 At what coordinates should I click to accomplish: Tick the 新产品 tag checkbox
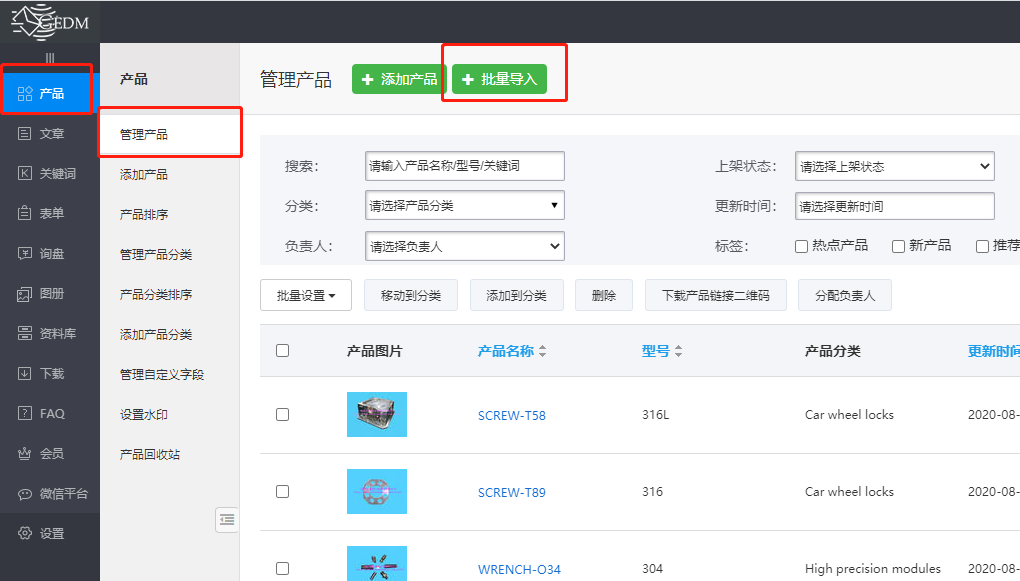[x=898, y=246]
